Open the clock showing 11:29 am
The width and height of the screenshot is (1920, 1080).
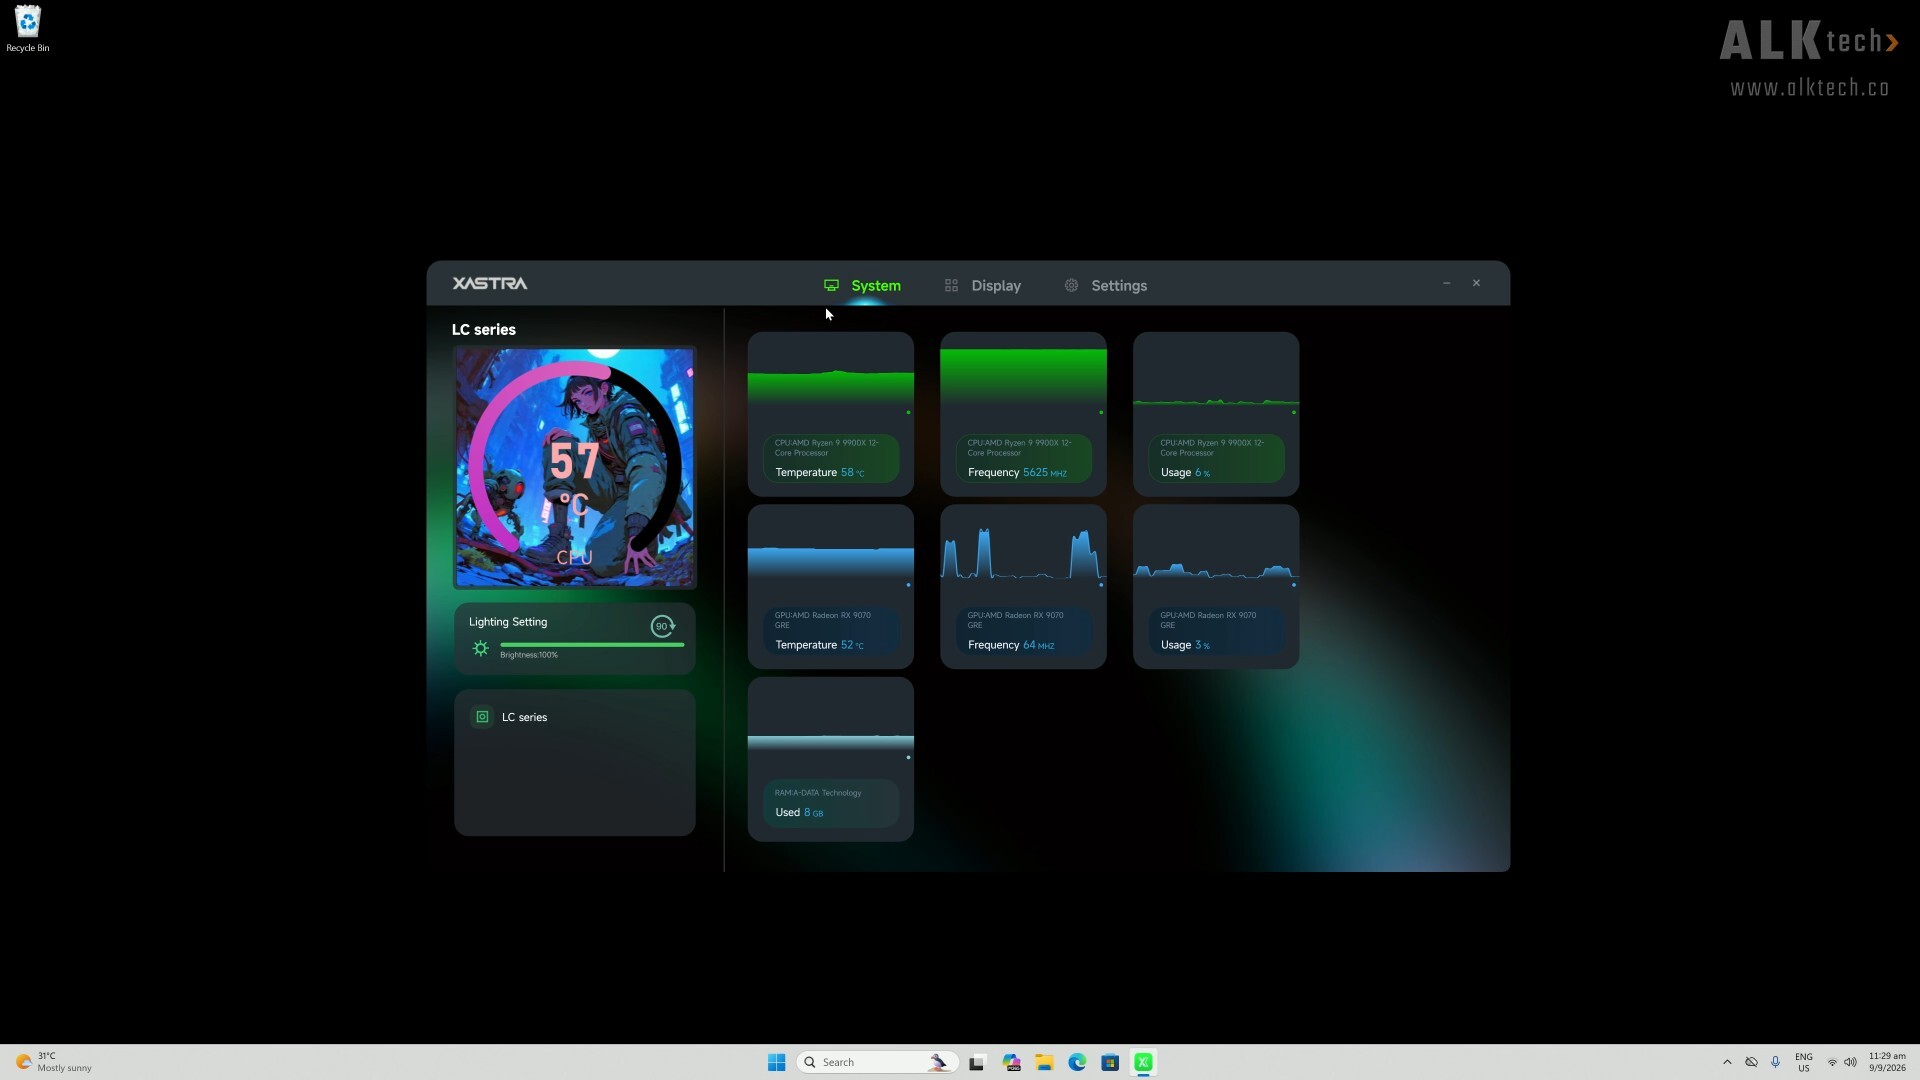[x=1887, y=1062]
